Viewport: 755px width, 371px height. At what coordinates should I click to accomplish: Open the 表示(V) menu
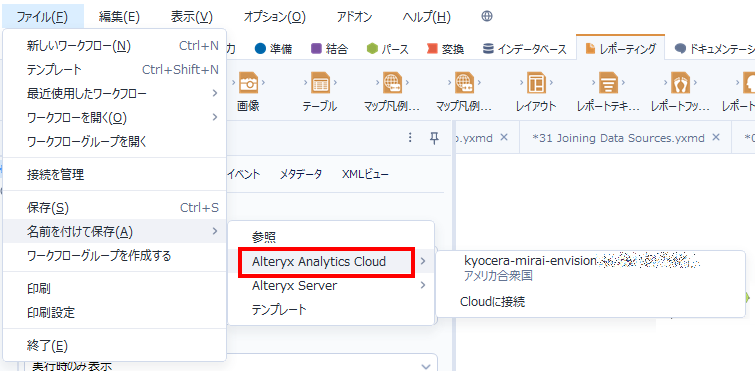pyautogui.click(x=192, y=17)
